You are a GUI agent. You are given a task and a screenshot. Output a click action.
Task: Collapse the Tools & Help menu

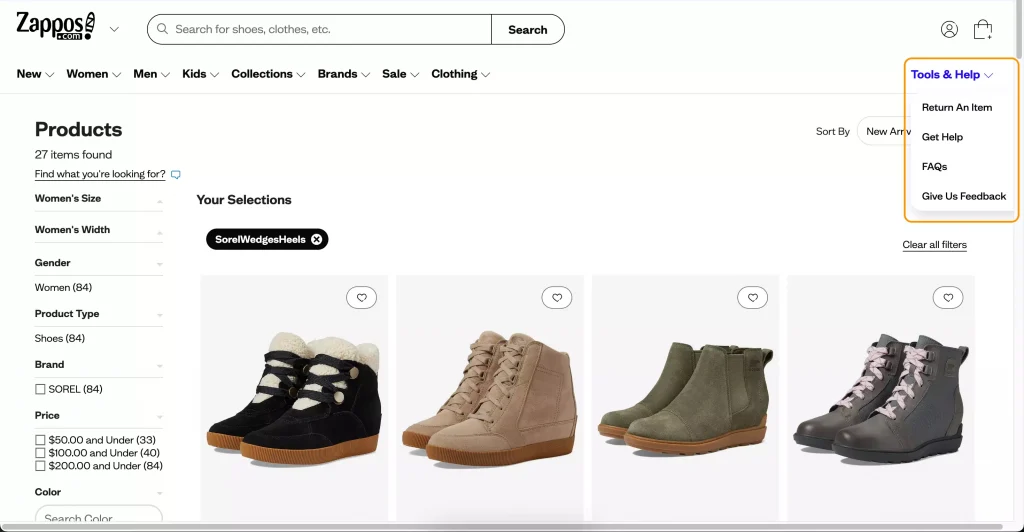coord(952,74)
